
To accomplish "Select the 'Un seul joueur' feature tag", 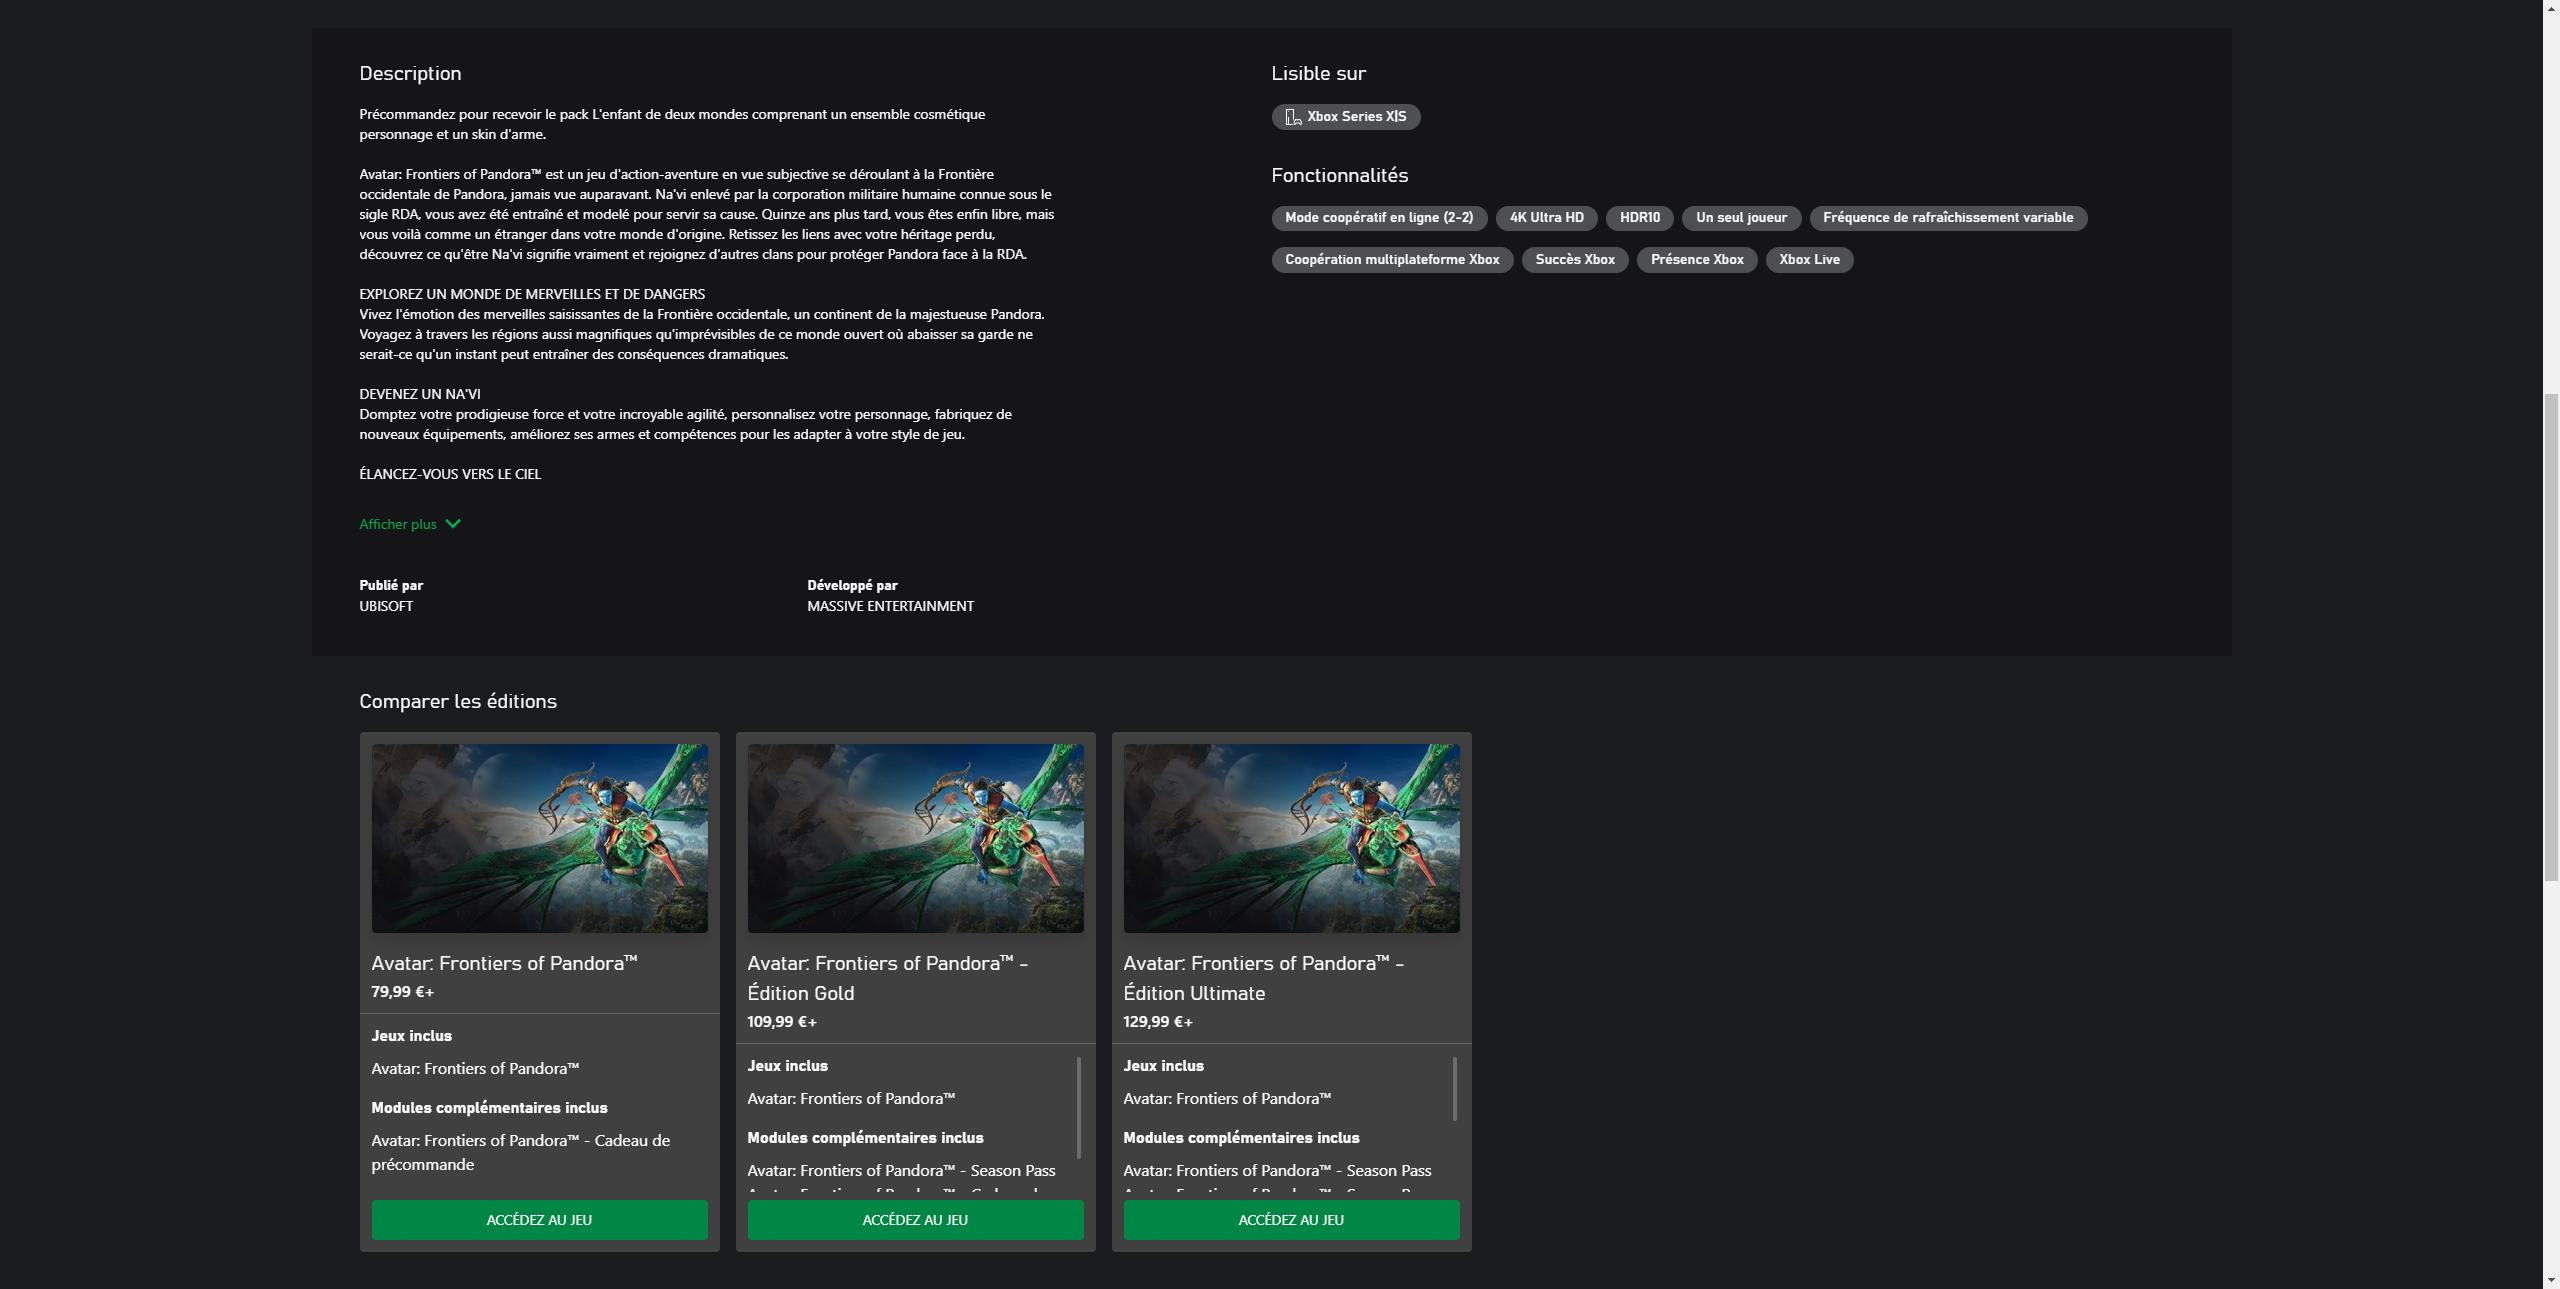I will (1740, 217).
